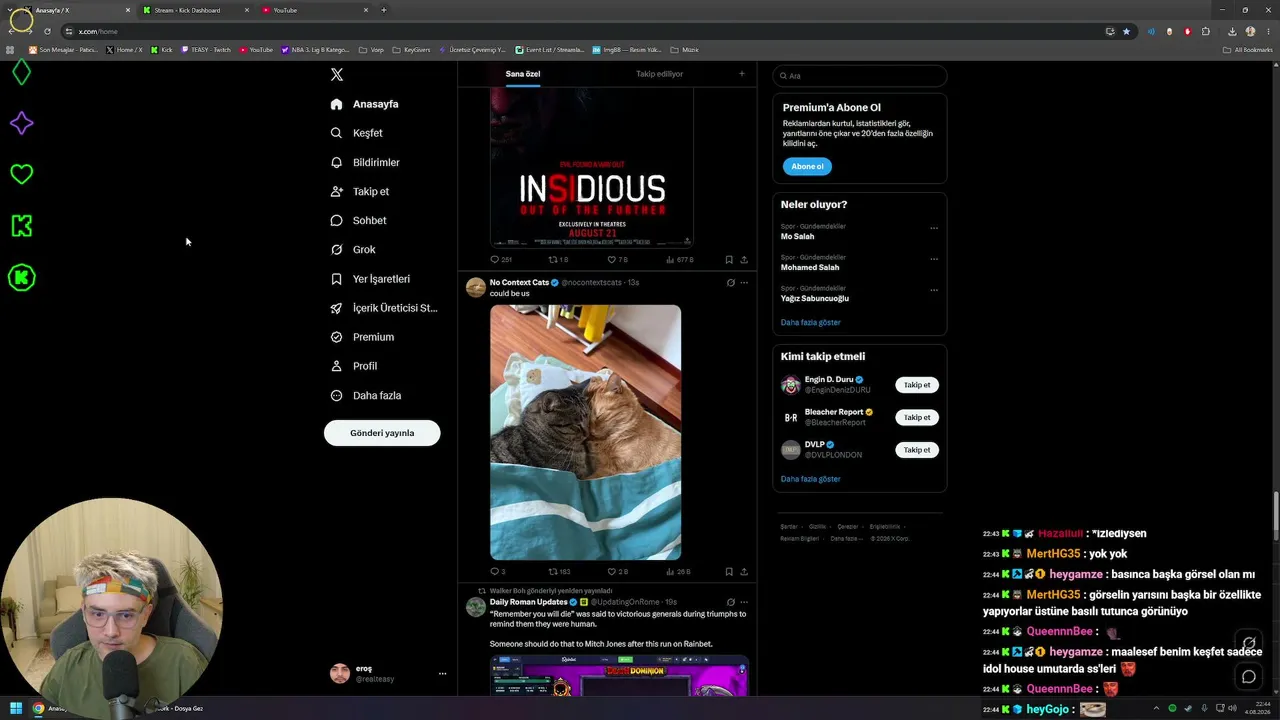The image size is (1280, 720).
Task: Open TEASY - Twitch bookmark
Action: 206,49
